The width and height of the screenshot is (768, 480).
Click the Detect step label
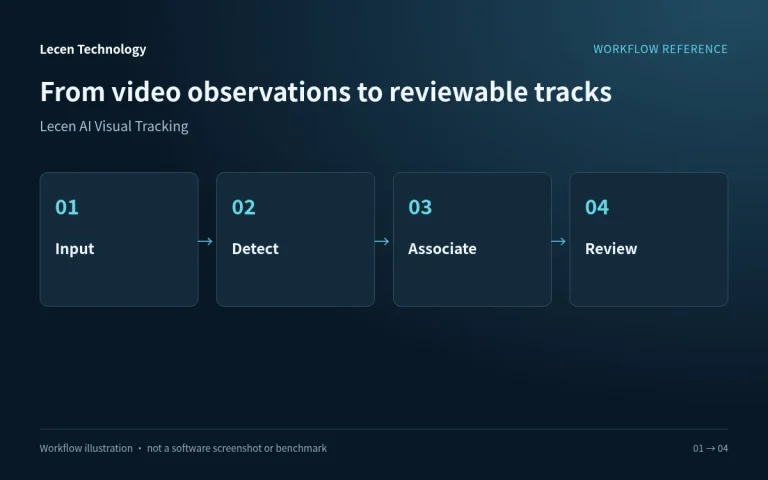[255, 249]
